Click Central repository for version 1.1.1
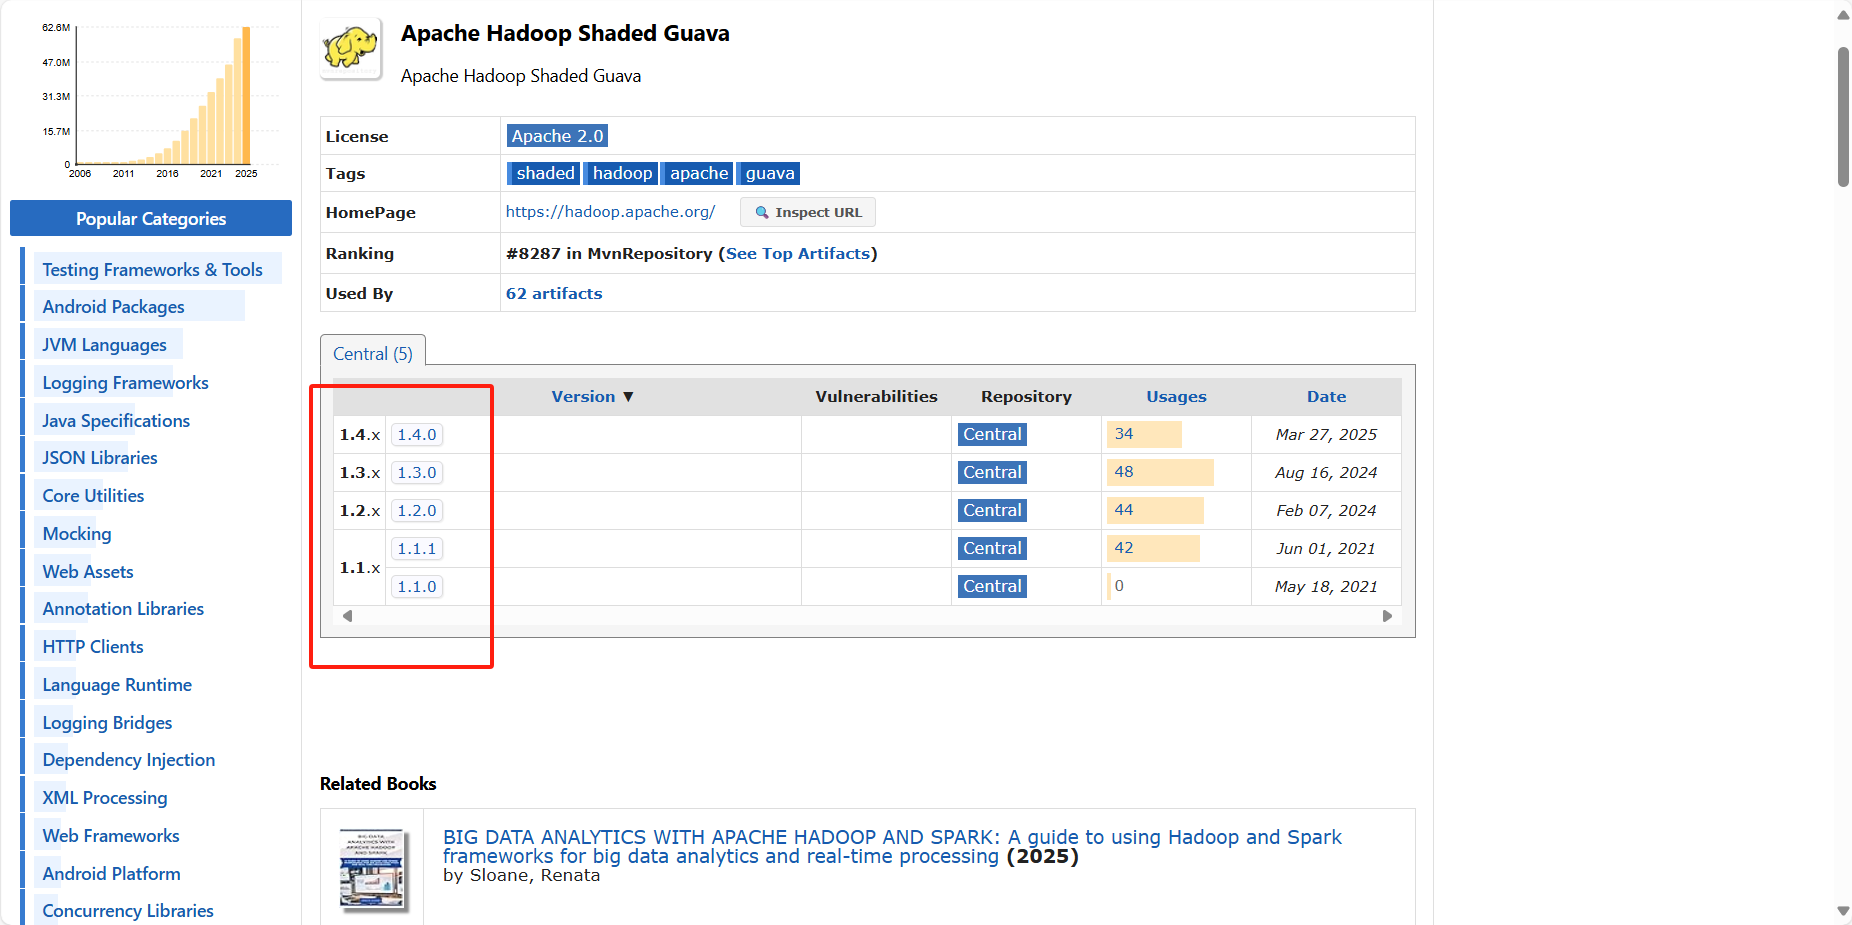This screenshot has height=925, width=1852. 992,549
